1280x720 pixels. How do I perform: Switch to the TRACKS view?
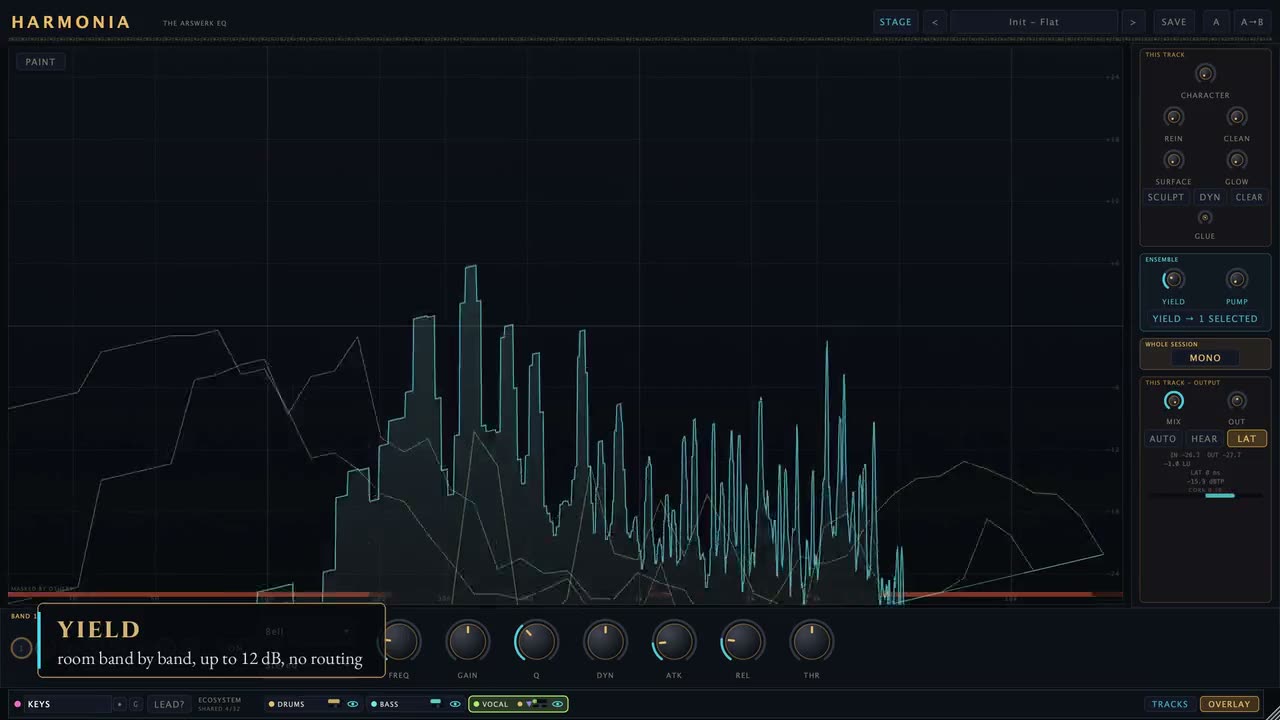pyautogui.click(x=1170, y=704)
